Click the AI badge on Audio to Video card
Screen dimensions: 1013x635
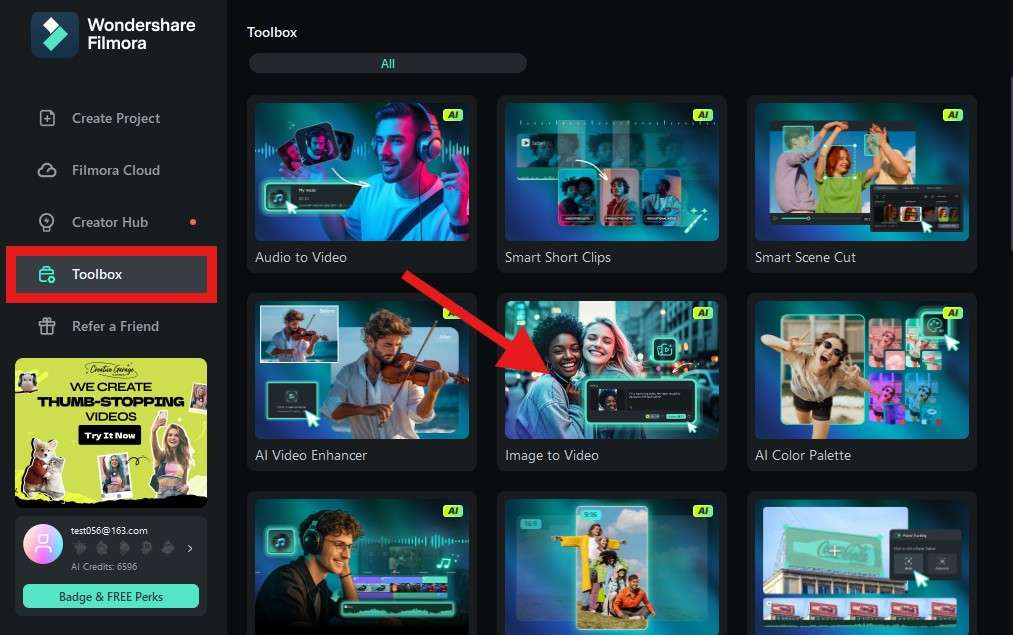click(x=453, y=115)
